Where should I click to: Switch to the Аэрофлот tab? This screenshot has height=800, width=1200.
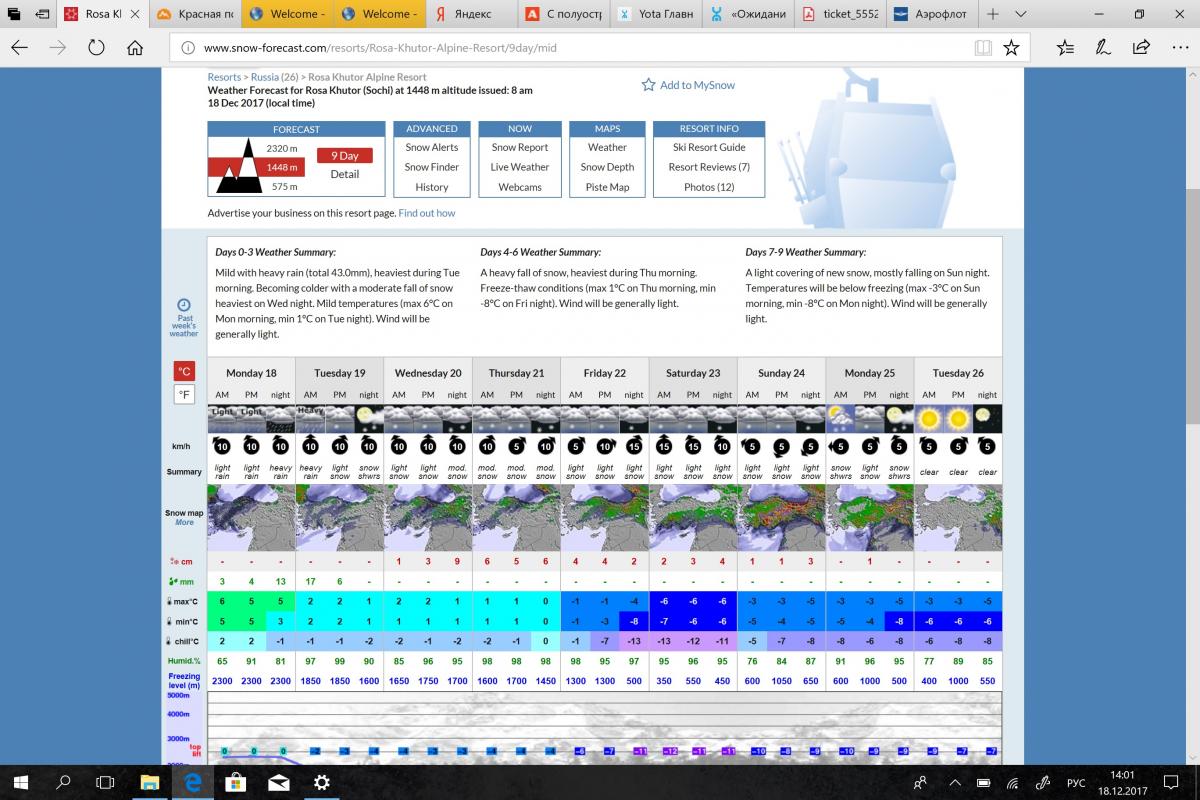coord(930,14)
